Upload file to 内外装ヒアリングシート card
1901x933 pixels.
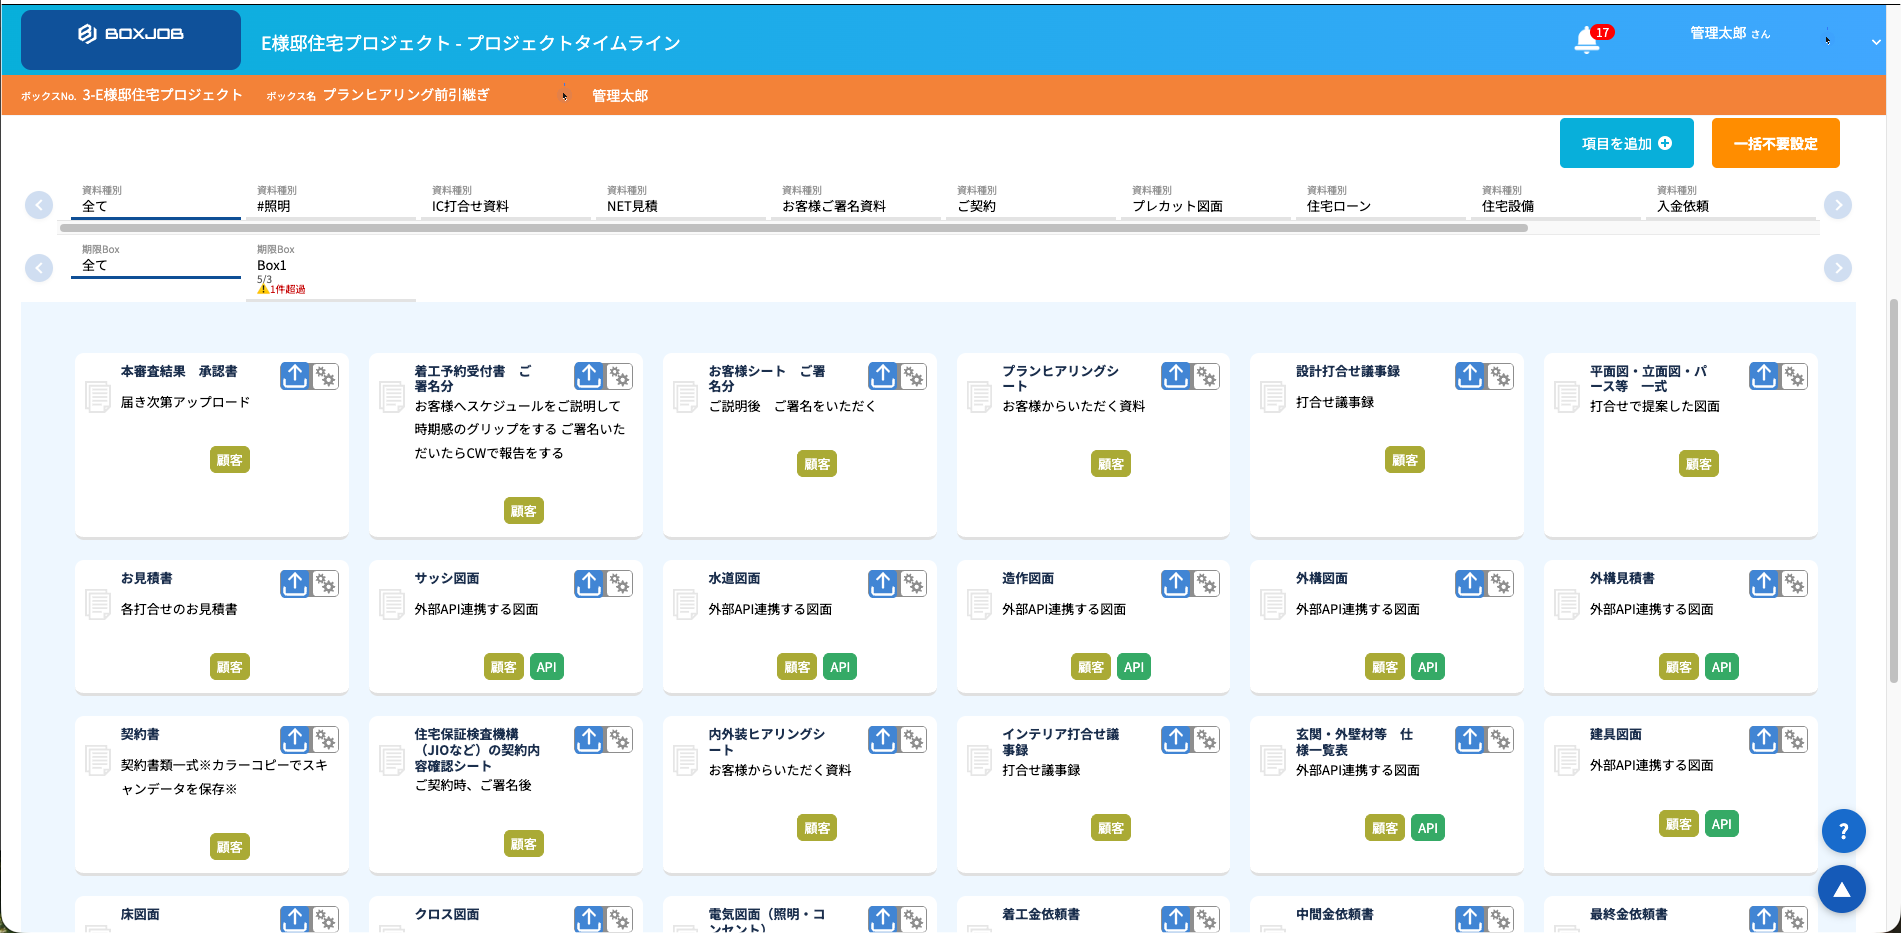click(883, 739)
